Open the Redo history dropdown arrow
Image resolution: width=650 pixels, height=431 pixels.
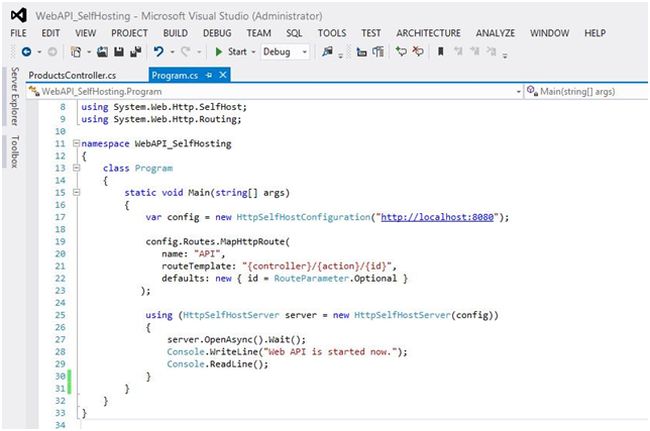(x=199, y=52)
